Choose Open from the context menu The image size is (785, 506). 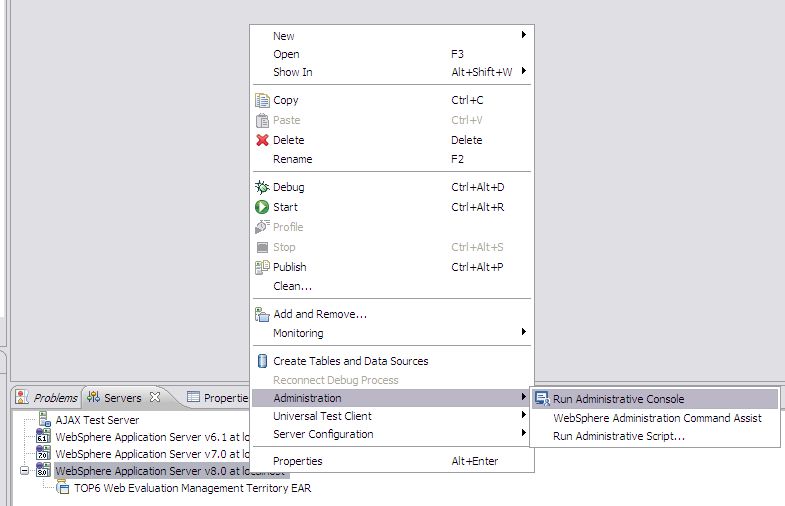click(x=393, y=54)
